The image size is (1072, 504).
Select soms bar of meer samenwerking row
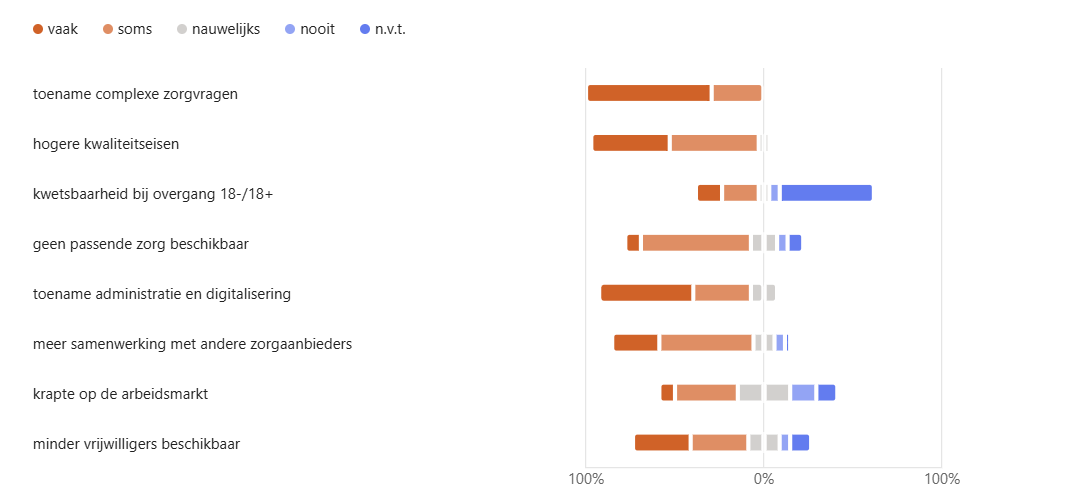[705, 343]
